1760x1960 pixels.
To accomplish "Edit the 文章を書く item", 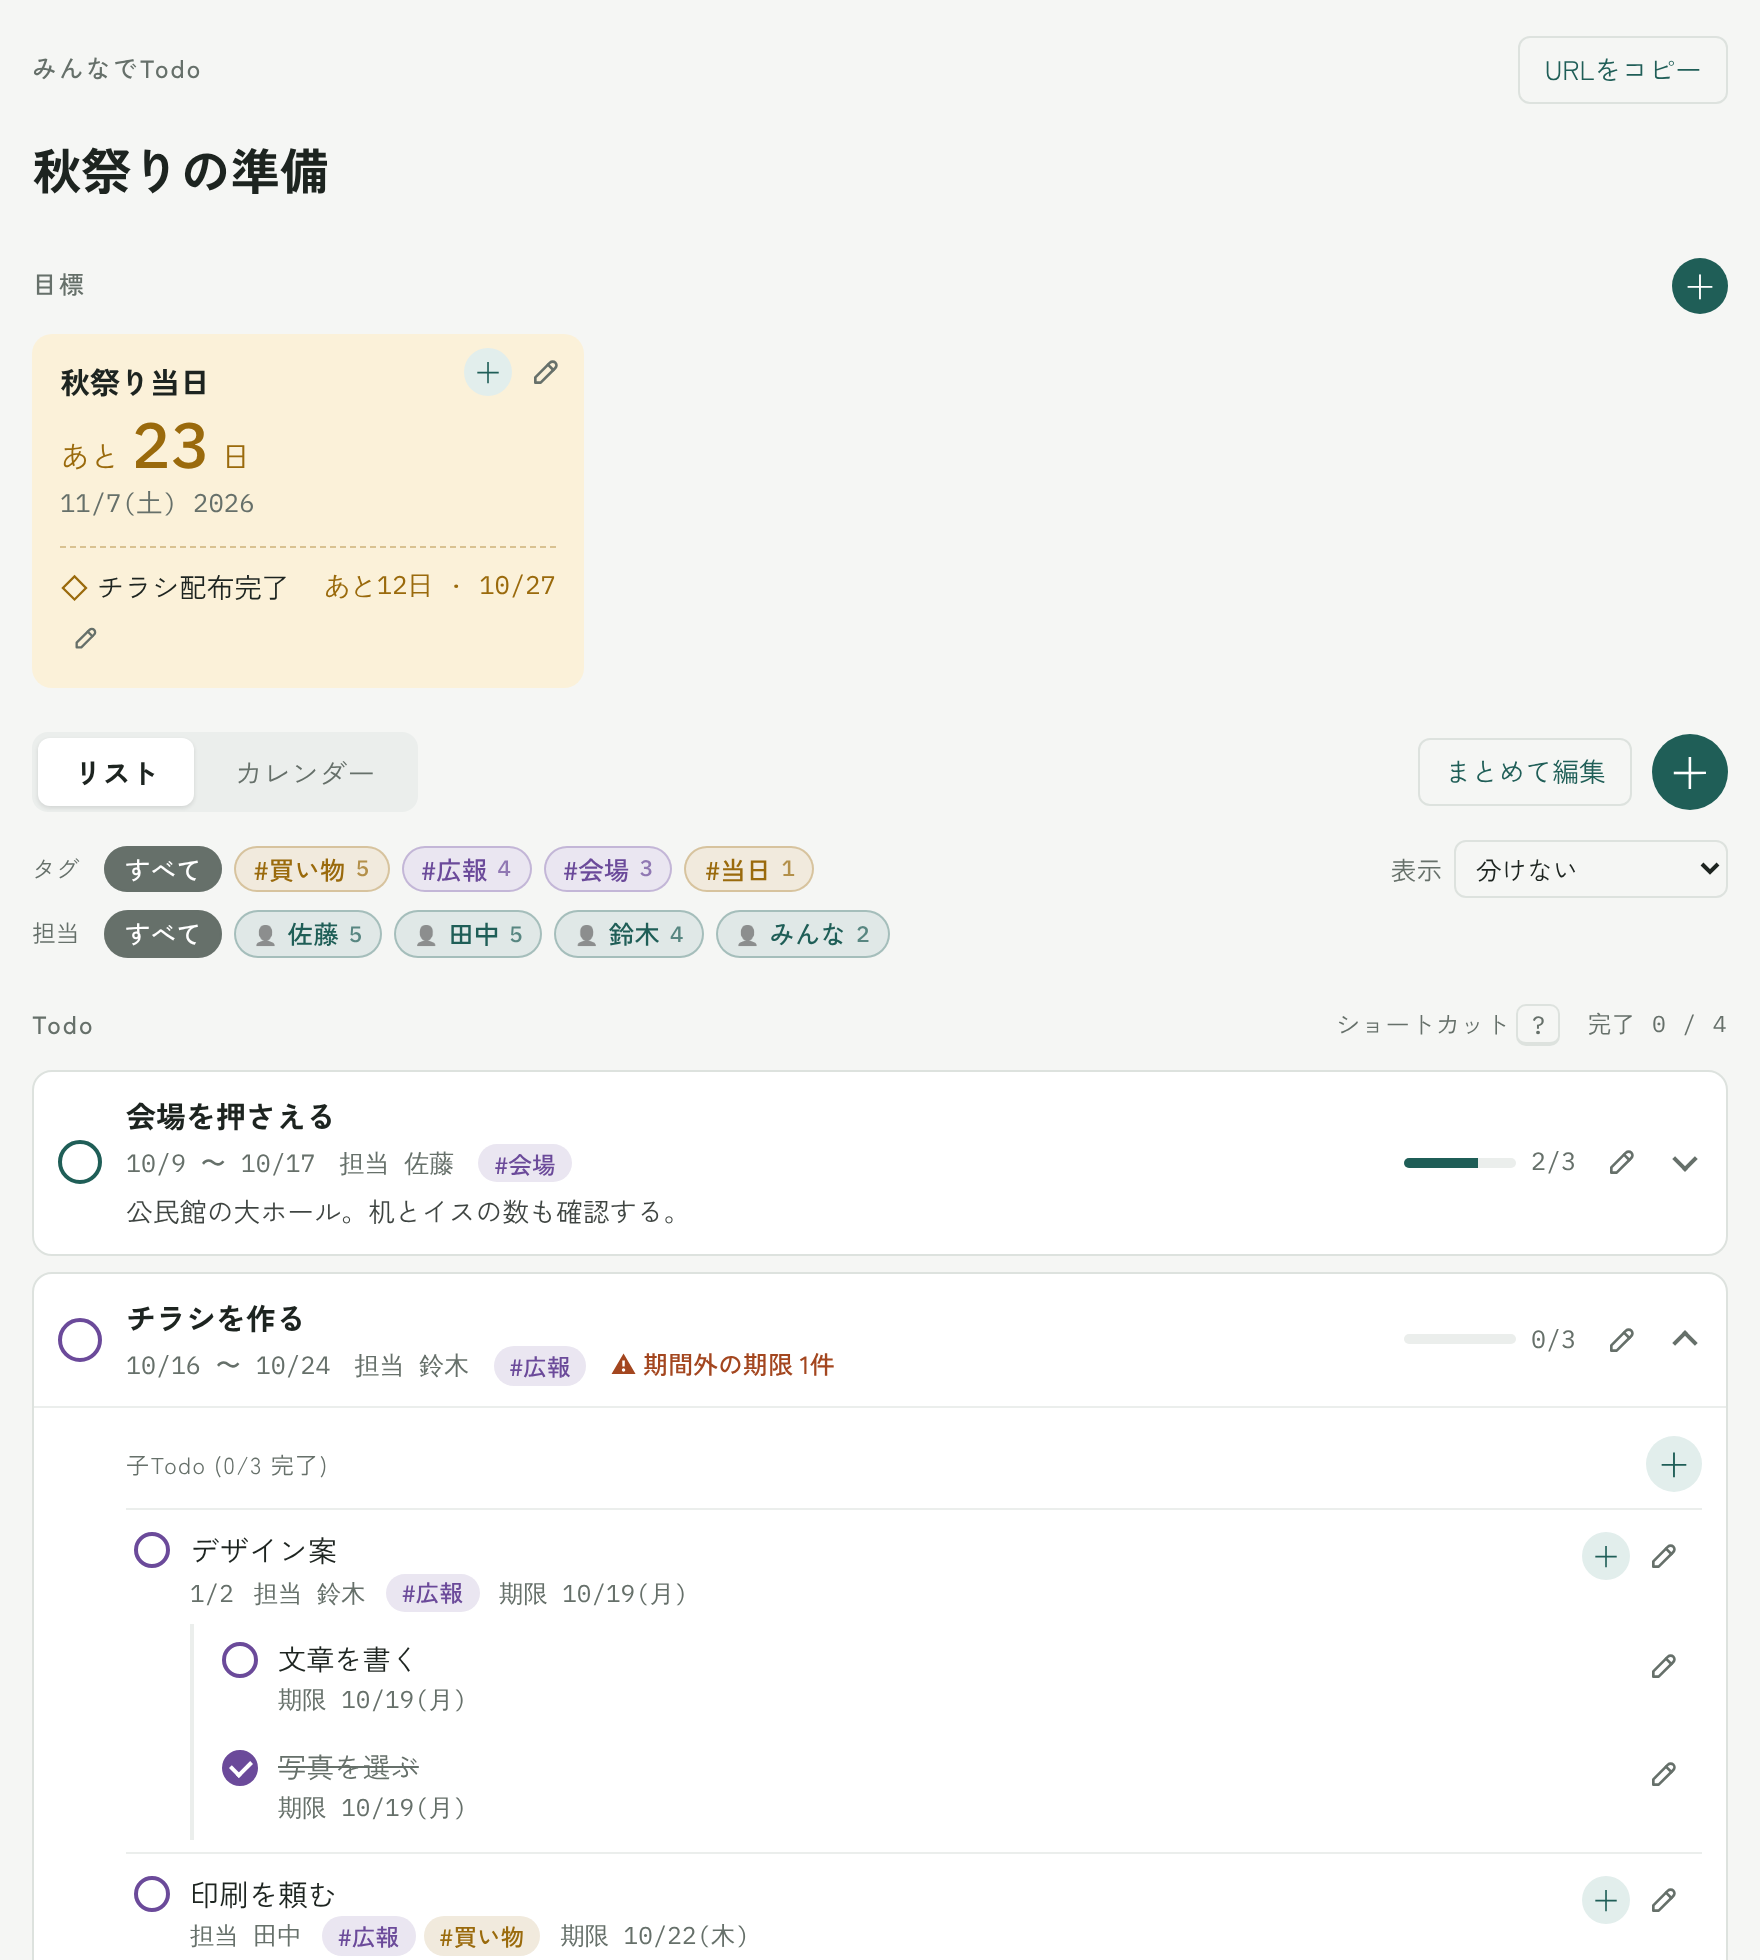I will pyautogui.click(x=1663, y=1666).
